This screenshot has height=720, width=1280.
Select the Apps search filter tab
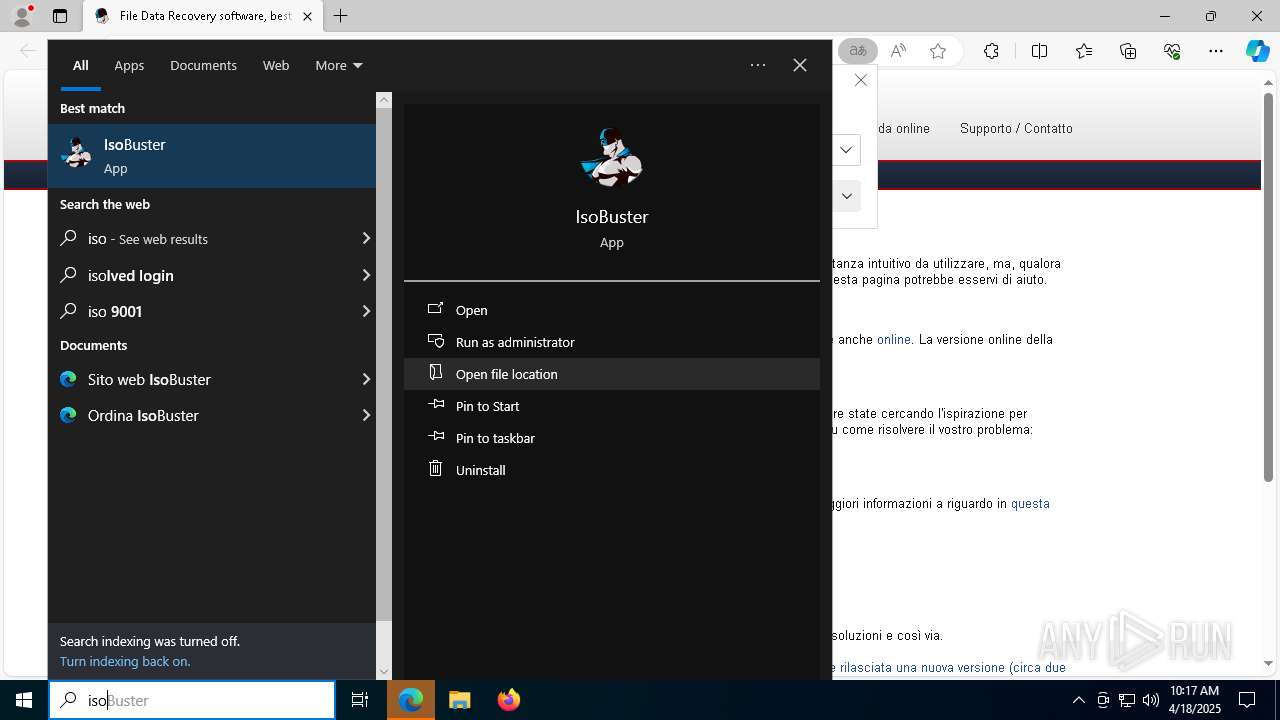click(x=129, y=65)
